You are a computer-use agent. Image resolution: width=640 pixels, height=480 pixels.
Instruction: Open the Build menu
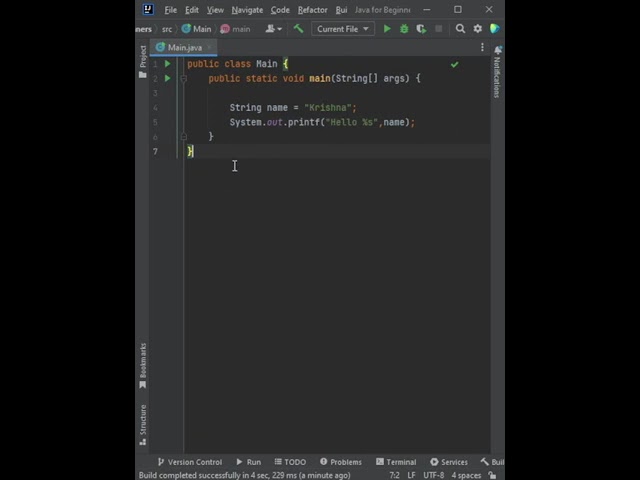(341, 10)
